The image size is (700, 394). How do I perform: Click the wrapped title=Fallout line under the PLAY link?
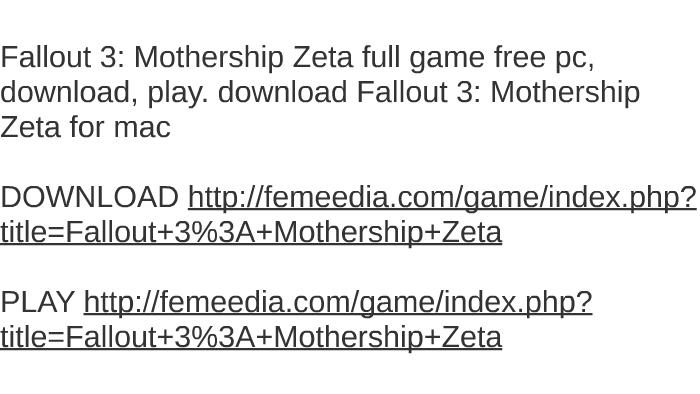[x=251, y=337]
